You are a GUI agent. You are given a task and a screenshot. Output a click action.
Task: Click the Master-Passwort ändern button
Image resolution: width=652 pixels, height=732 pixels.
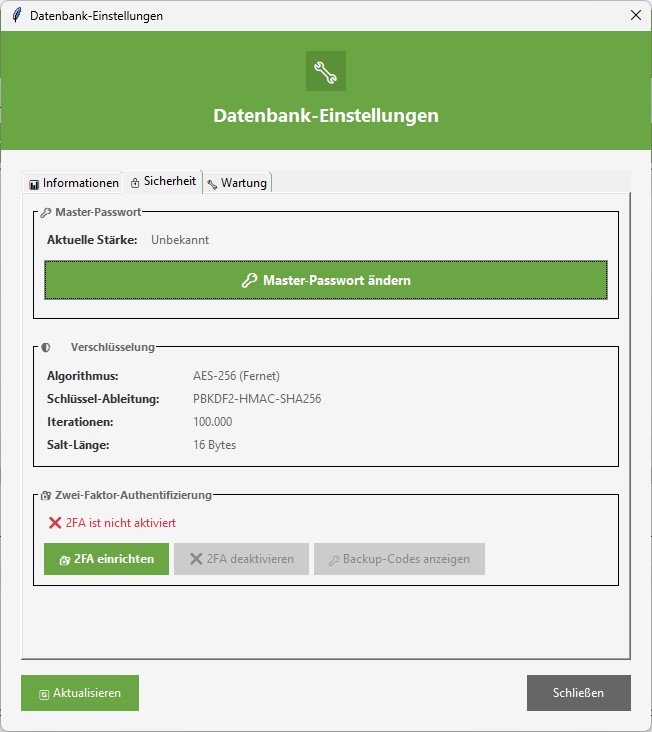(326, 280)
